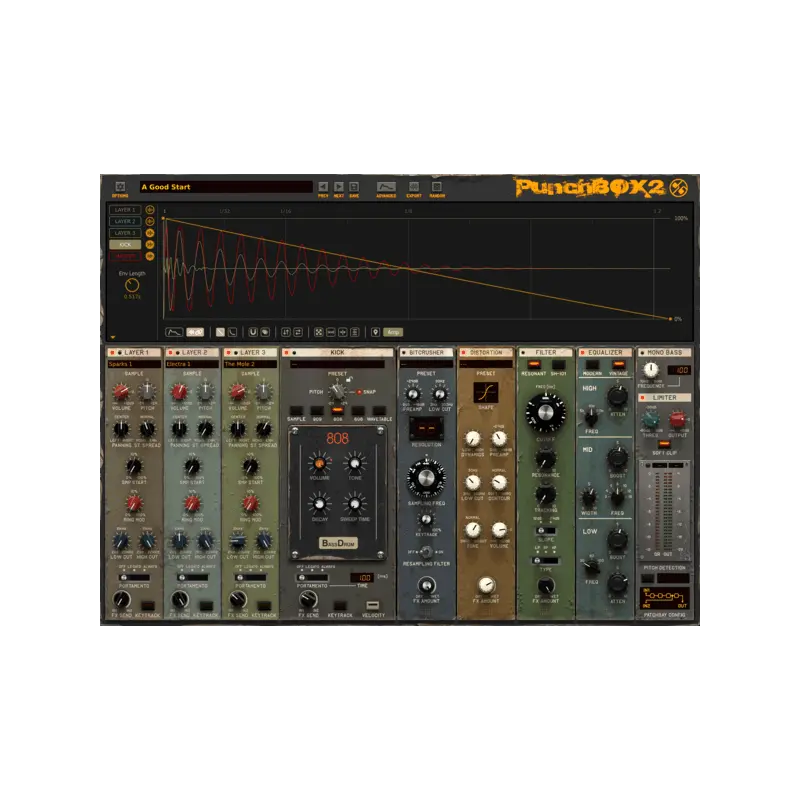Toggle the Soft Clip switch on Limiter
The image size is (800, 800).
pos(664,444)
